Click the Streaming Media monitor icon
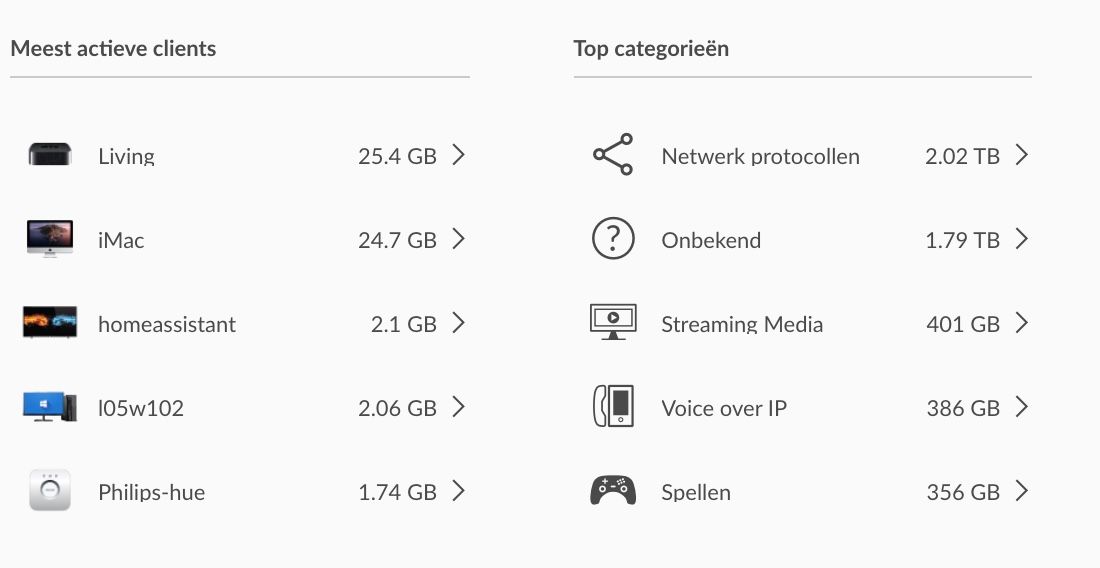 pos(613,322)
